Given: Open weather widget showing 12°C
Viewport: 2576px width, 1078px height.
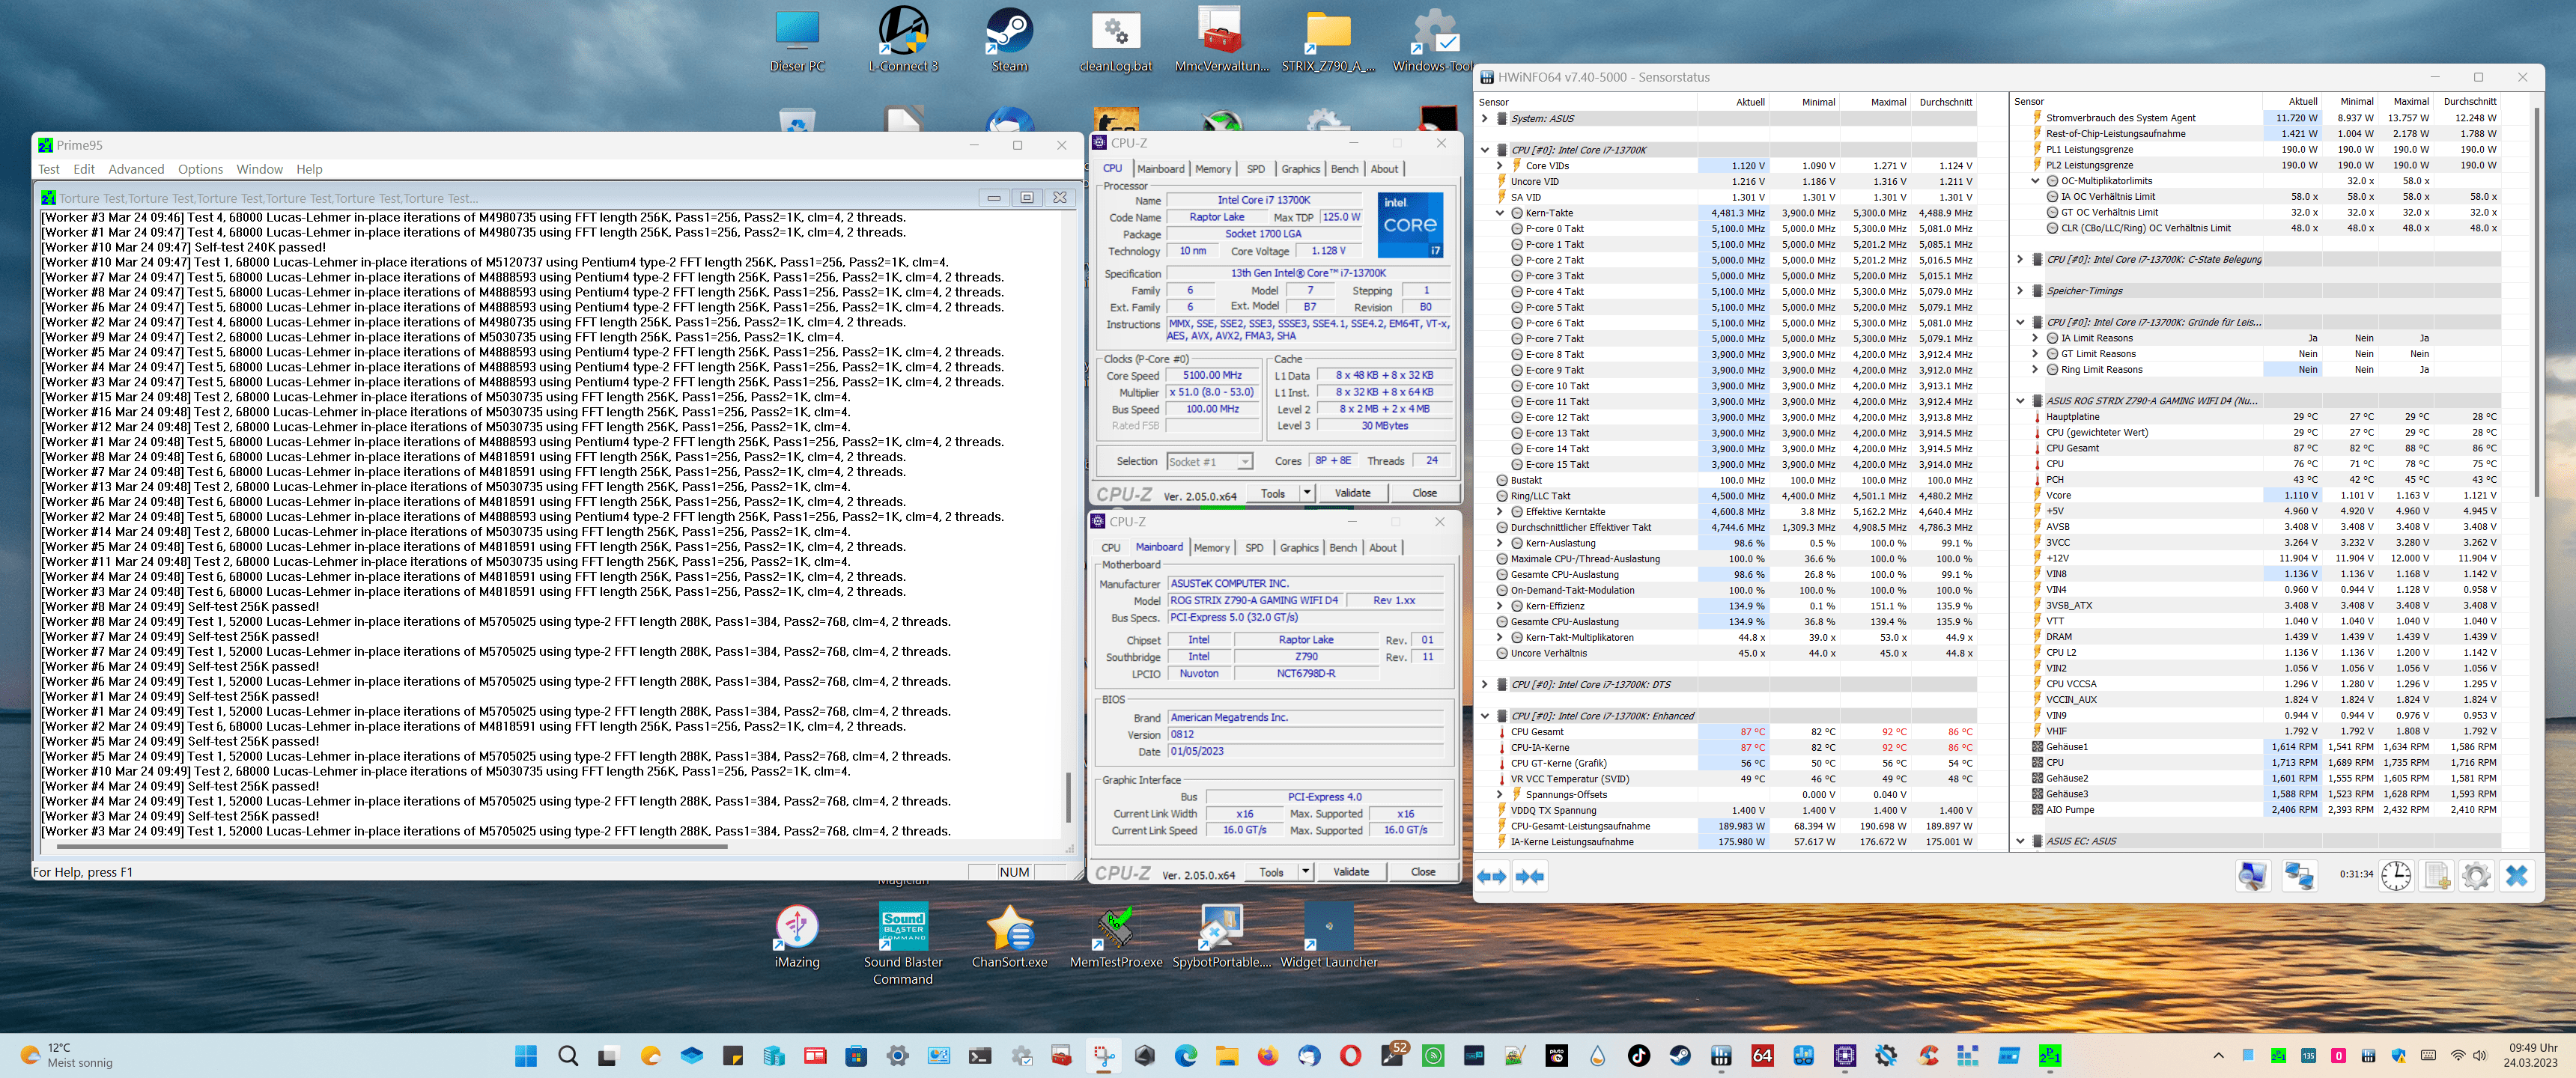Looking at the screenshot, I should [x=67, y=1055].
